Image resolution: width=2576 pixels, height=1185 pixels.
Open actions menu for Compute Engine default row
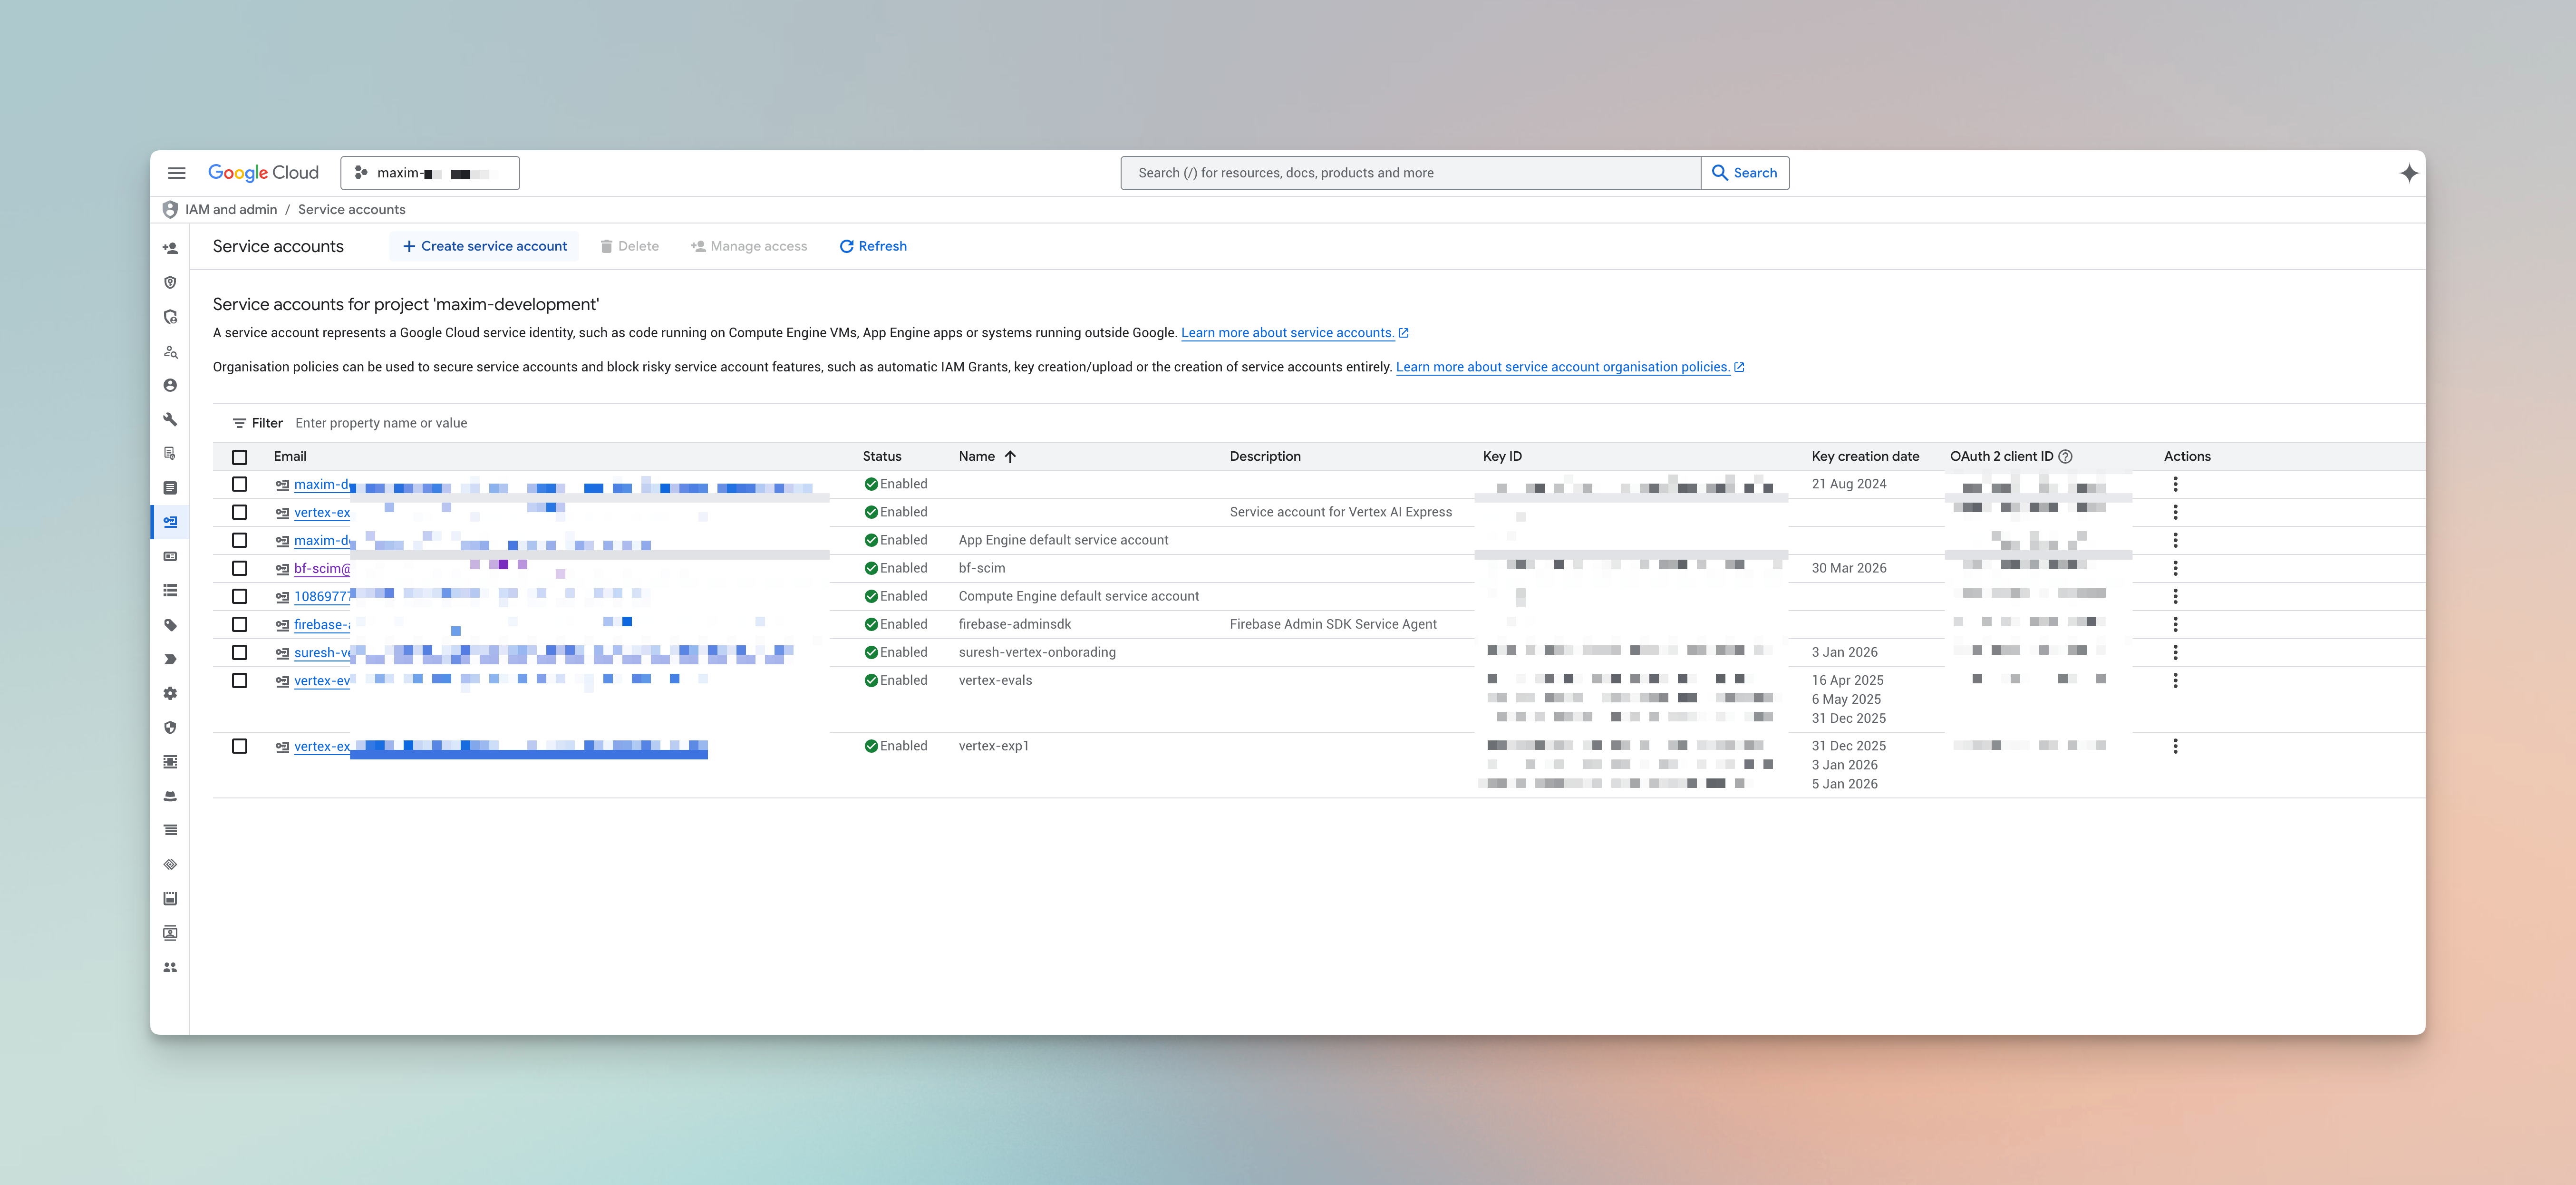click(x=2175, y=596)
